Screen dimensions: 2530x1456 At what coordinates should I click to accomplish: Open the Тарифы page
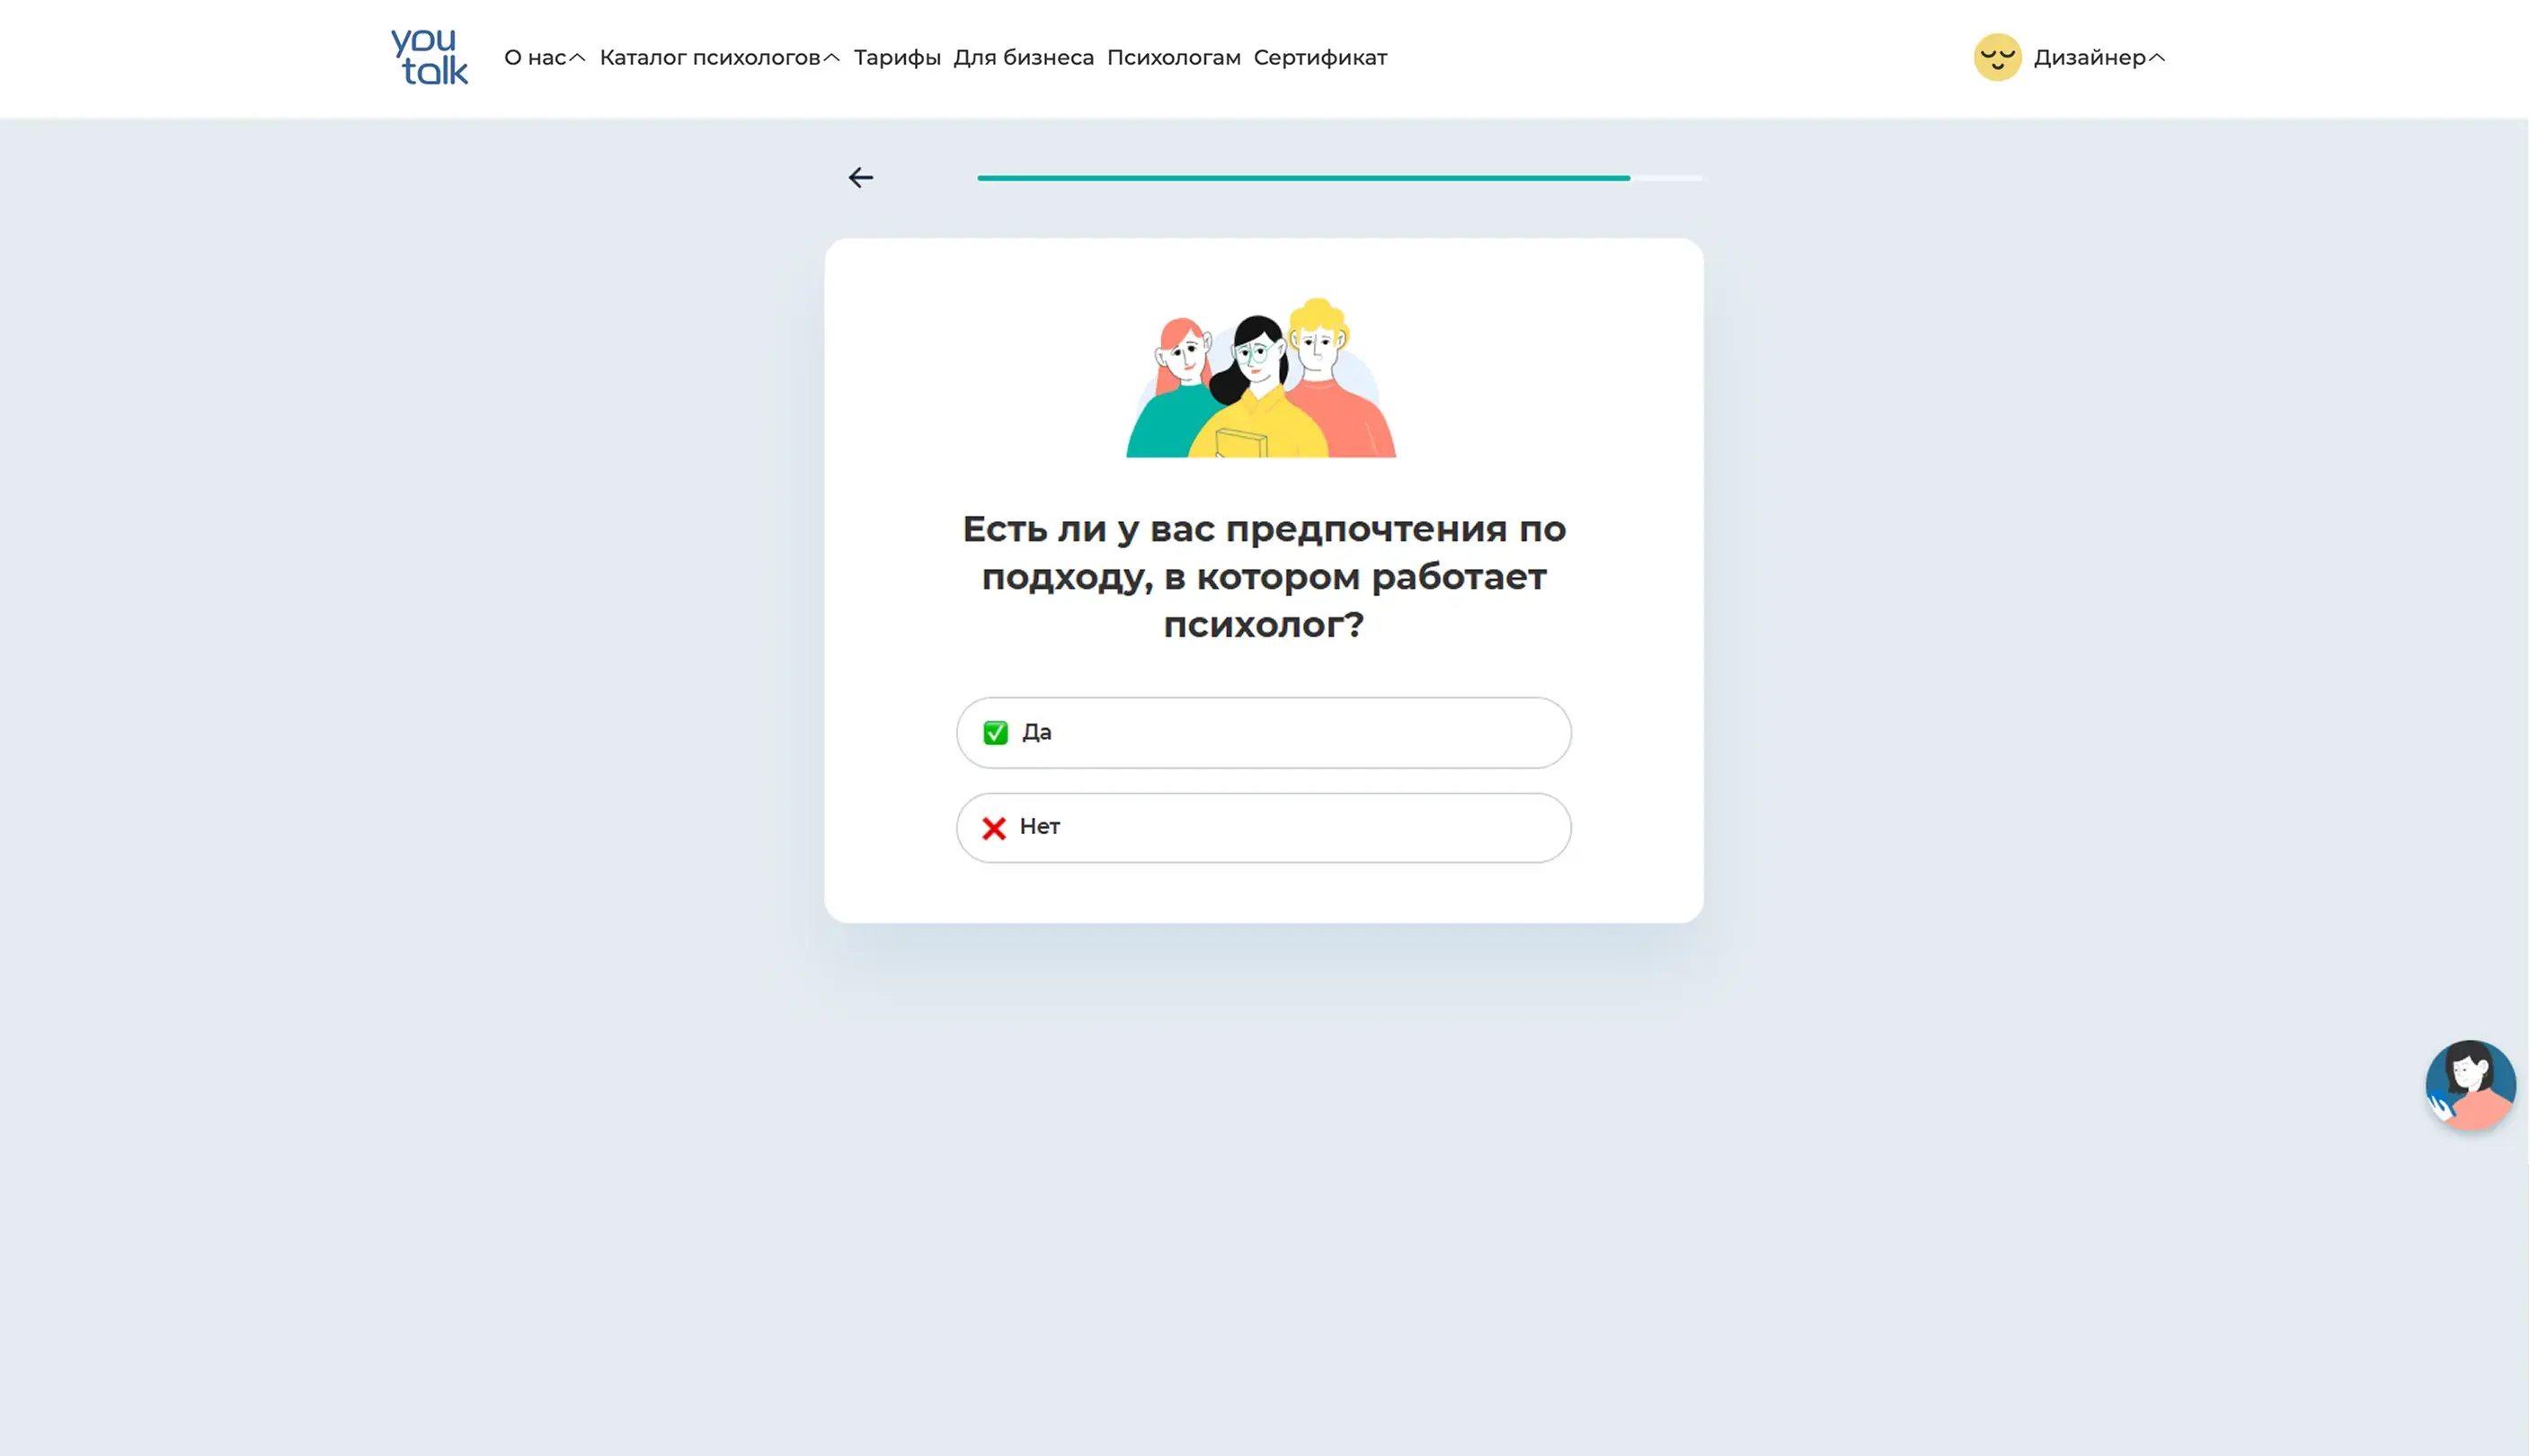897,58
